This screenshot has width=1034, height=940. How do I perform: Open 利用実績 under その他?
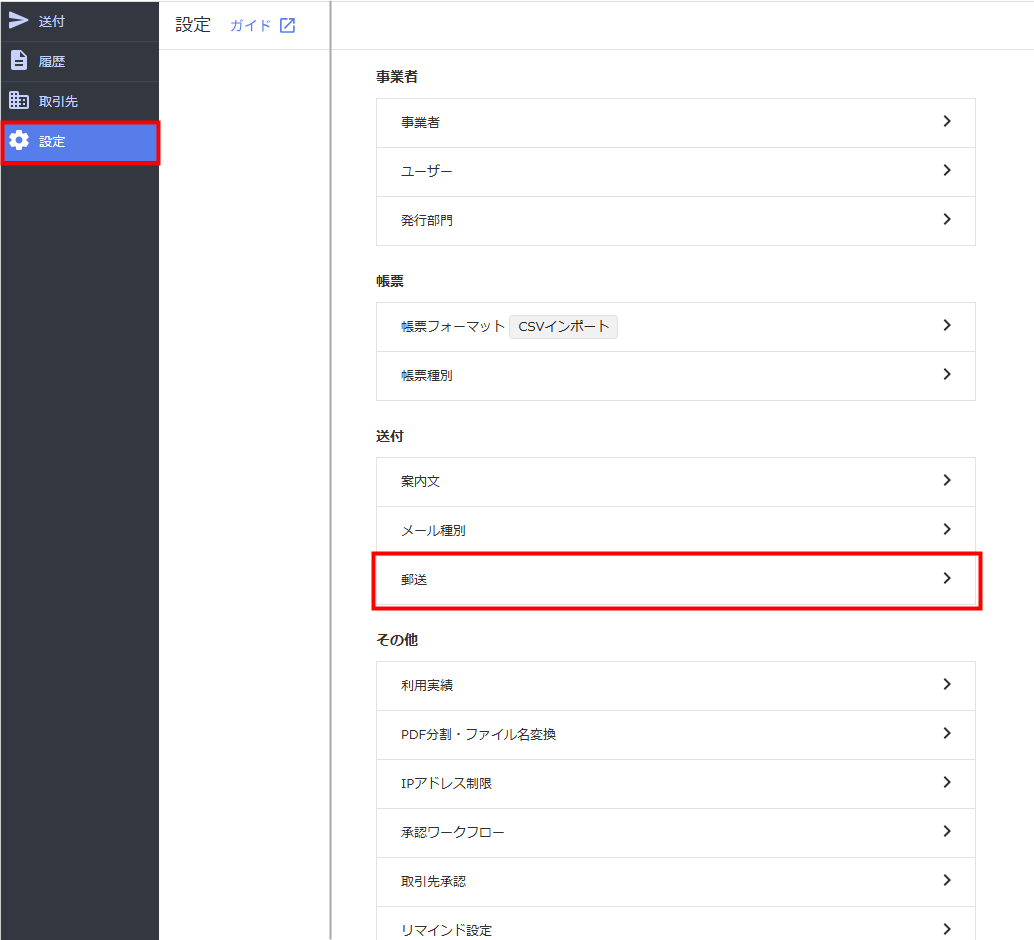point(675,685)
